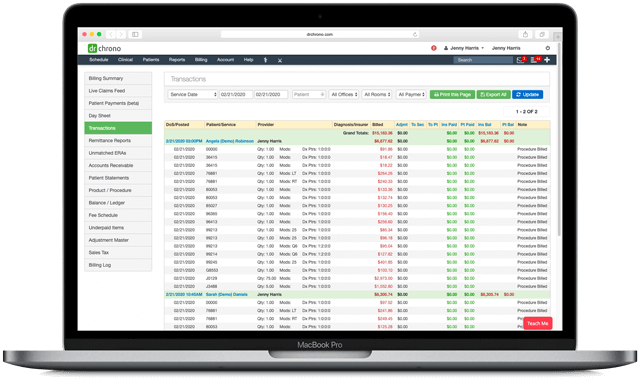640x381 pixels.
Task: Reload page using browser refresh icon
Action: [x=415, y=35]
